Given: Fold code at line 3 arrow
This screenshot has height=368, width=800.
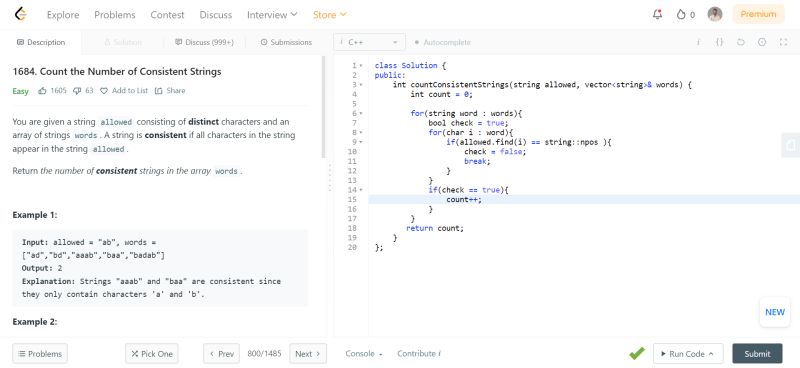Looking at the screenshot, I should [x=361, y=85].
